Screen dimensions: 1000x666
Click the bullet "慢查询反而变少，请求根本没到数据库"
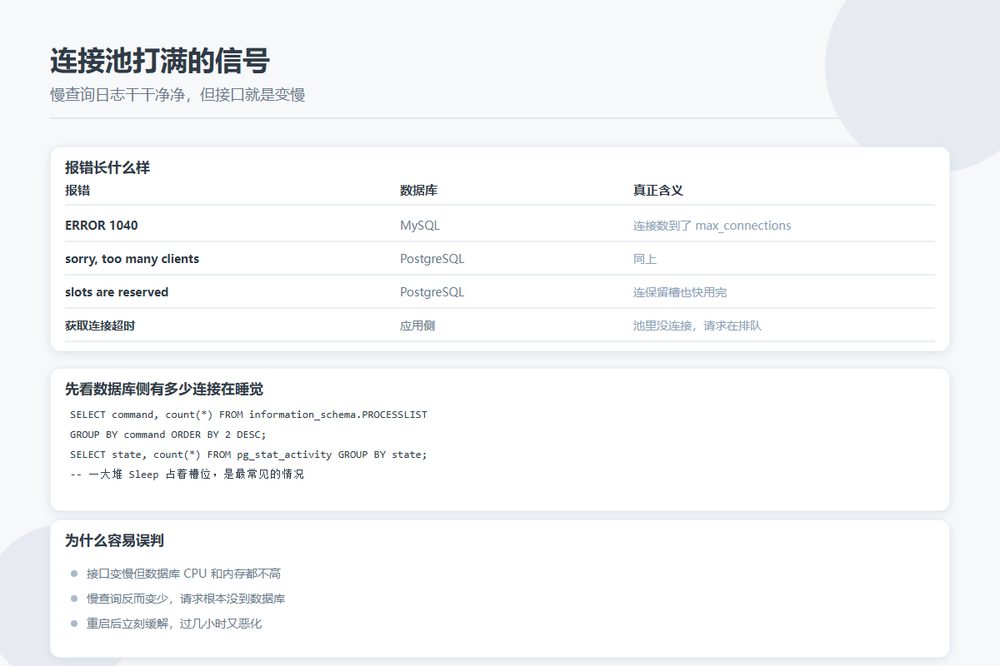[186, 598]
